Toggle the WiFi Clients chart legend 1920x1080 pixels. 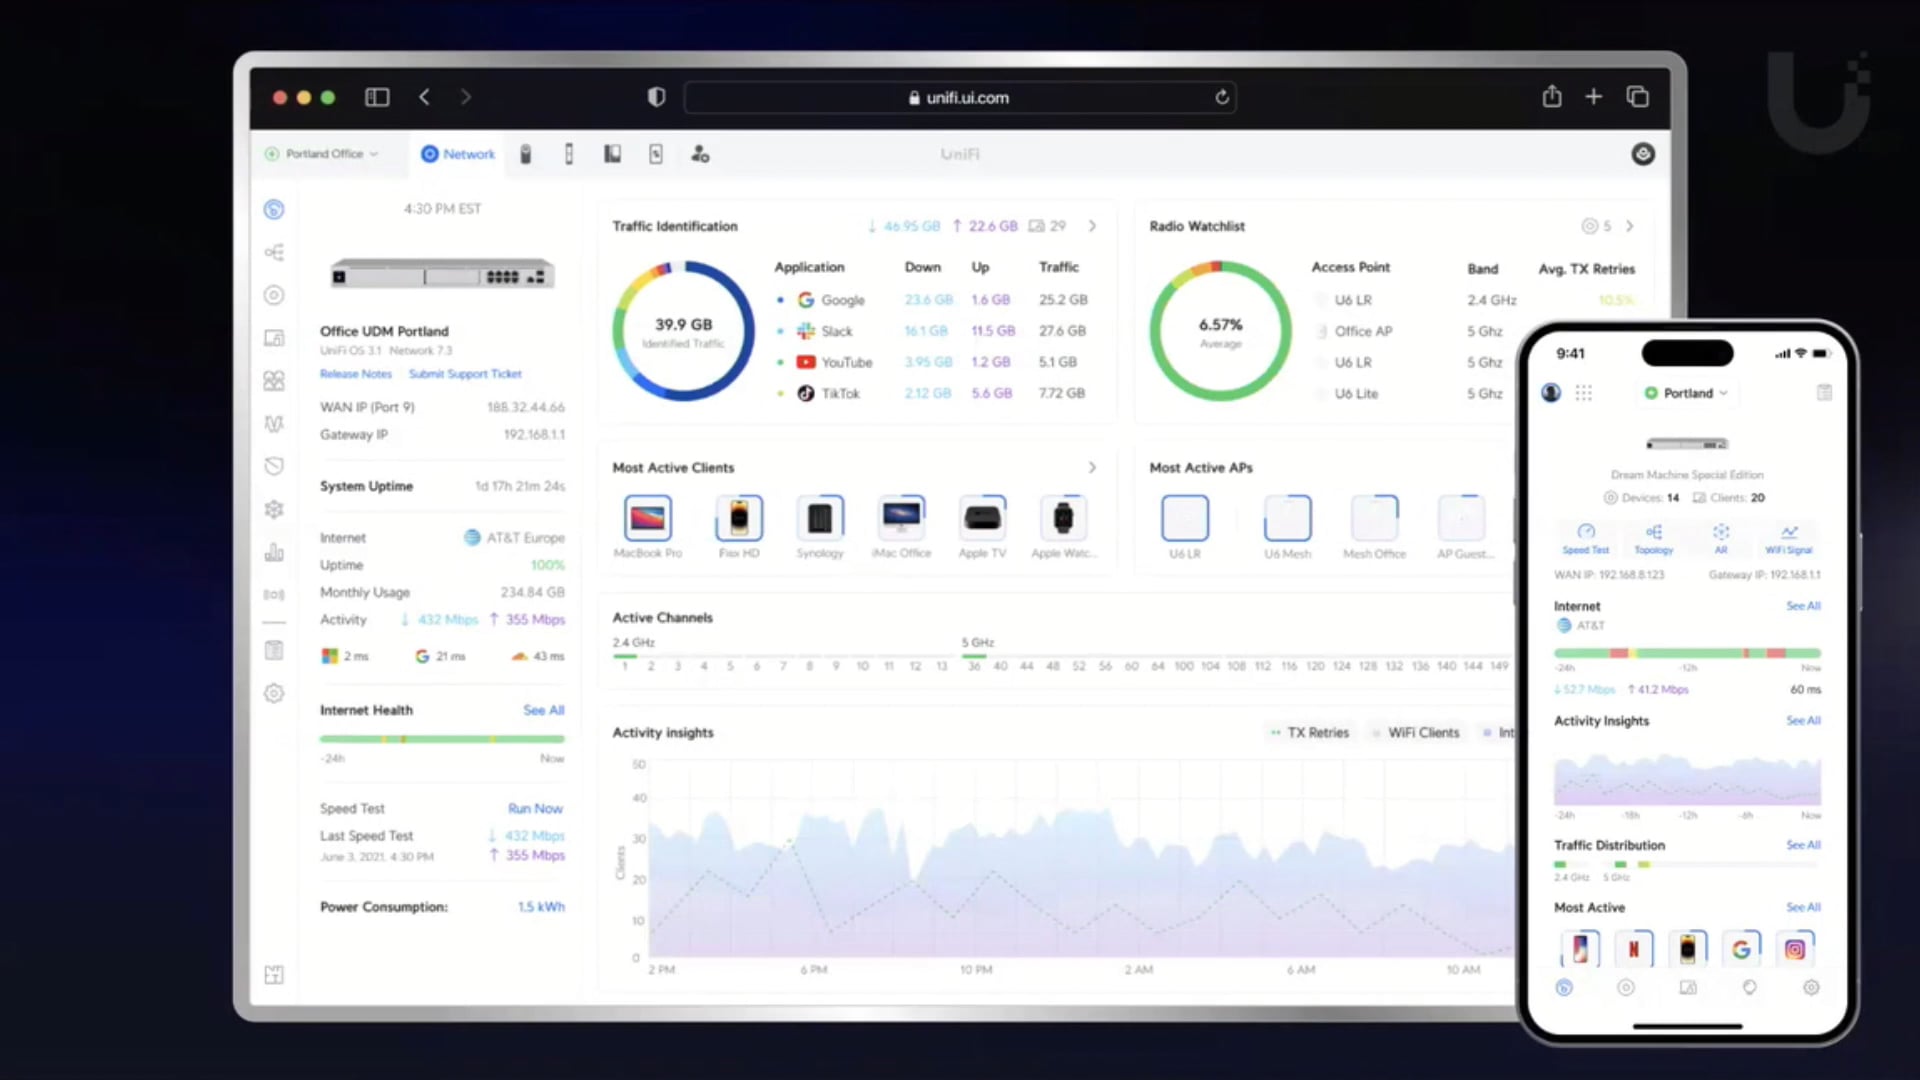point(1415,733)
